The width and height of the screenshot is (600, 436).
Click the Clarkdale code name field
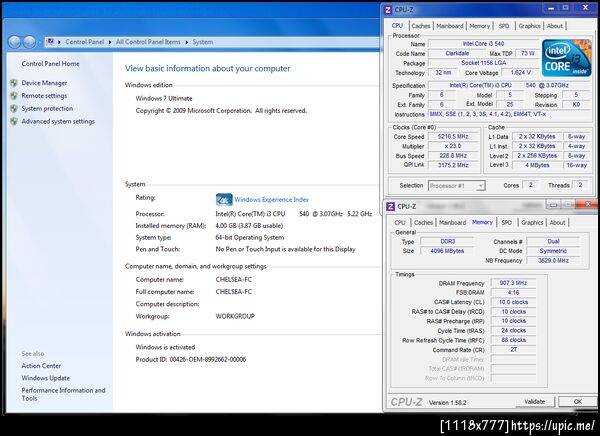pos(457,53)
